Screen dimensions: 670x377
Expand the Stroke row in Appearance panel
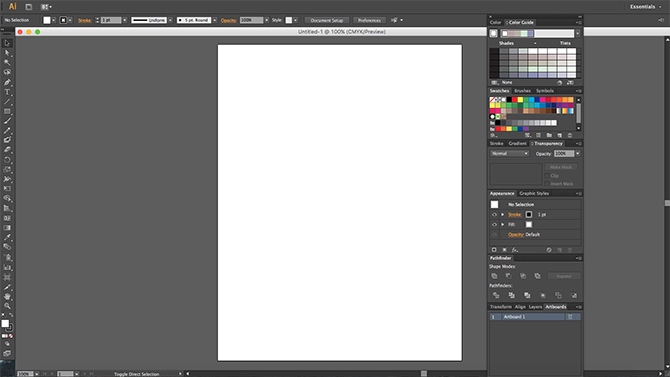[x=502, y=215]
